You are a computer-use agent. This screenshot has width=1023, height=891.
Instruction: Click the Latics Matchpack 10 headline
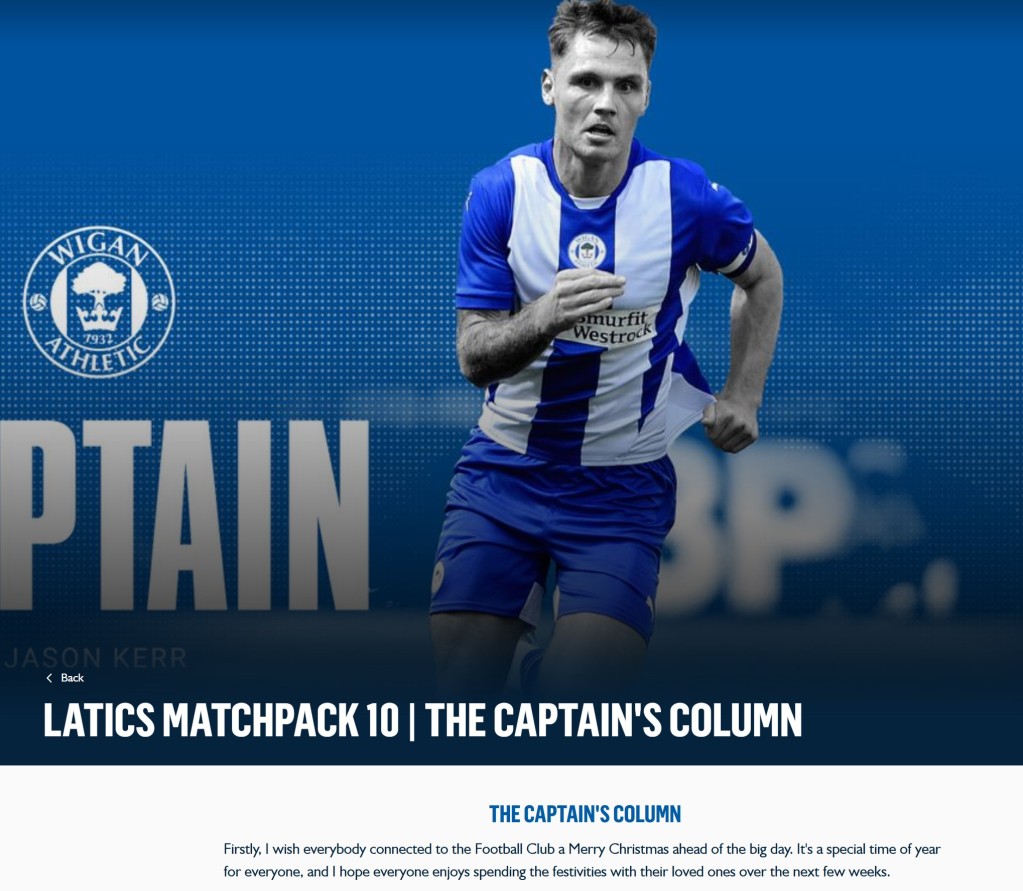pyautogui.click(x=423, y=720)
